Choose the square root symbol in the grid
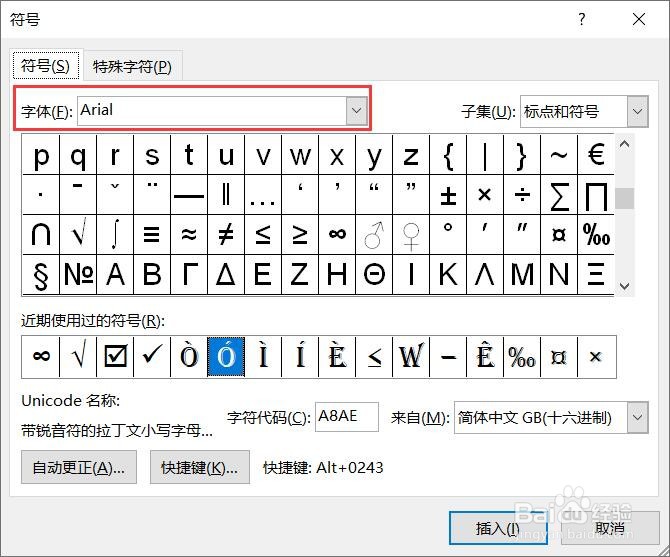 click(x=78, y=235)
